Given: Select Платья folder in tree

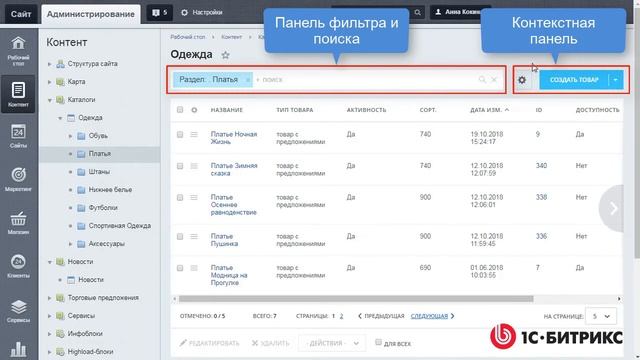Looking at the screenshot, I should pos(100,154).
